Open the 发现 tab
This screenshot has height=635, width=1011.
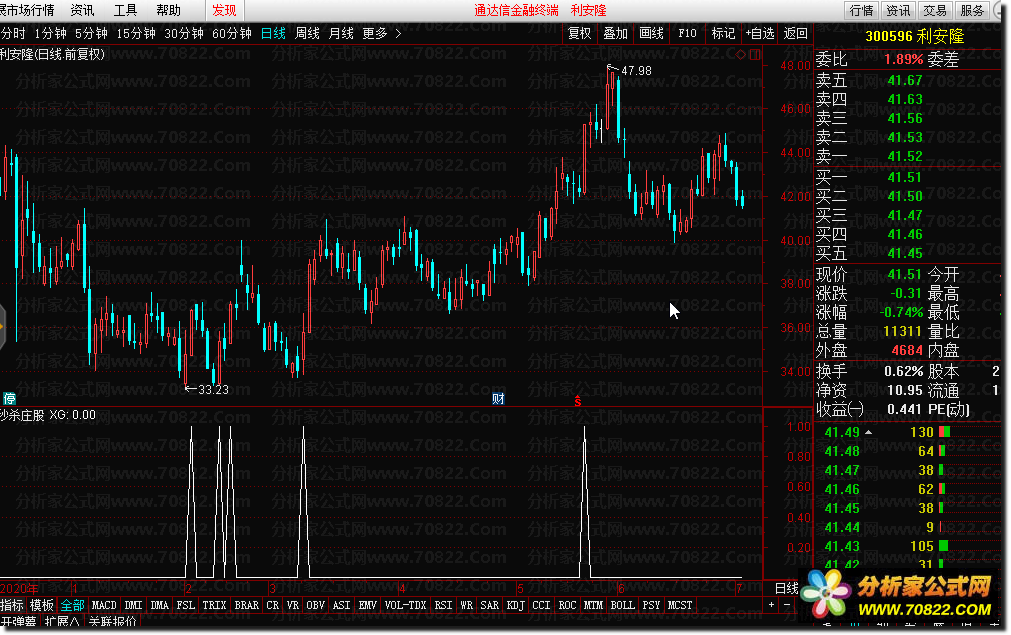click(224, 10)
